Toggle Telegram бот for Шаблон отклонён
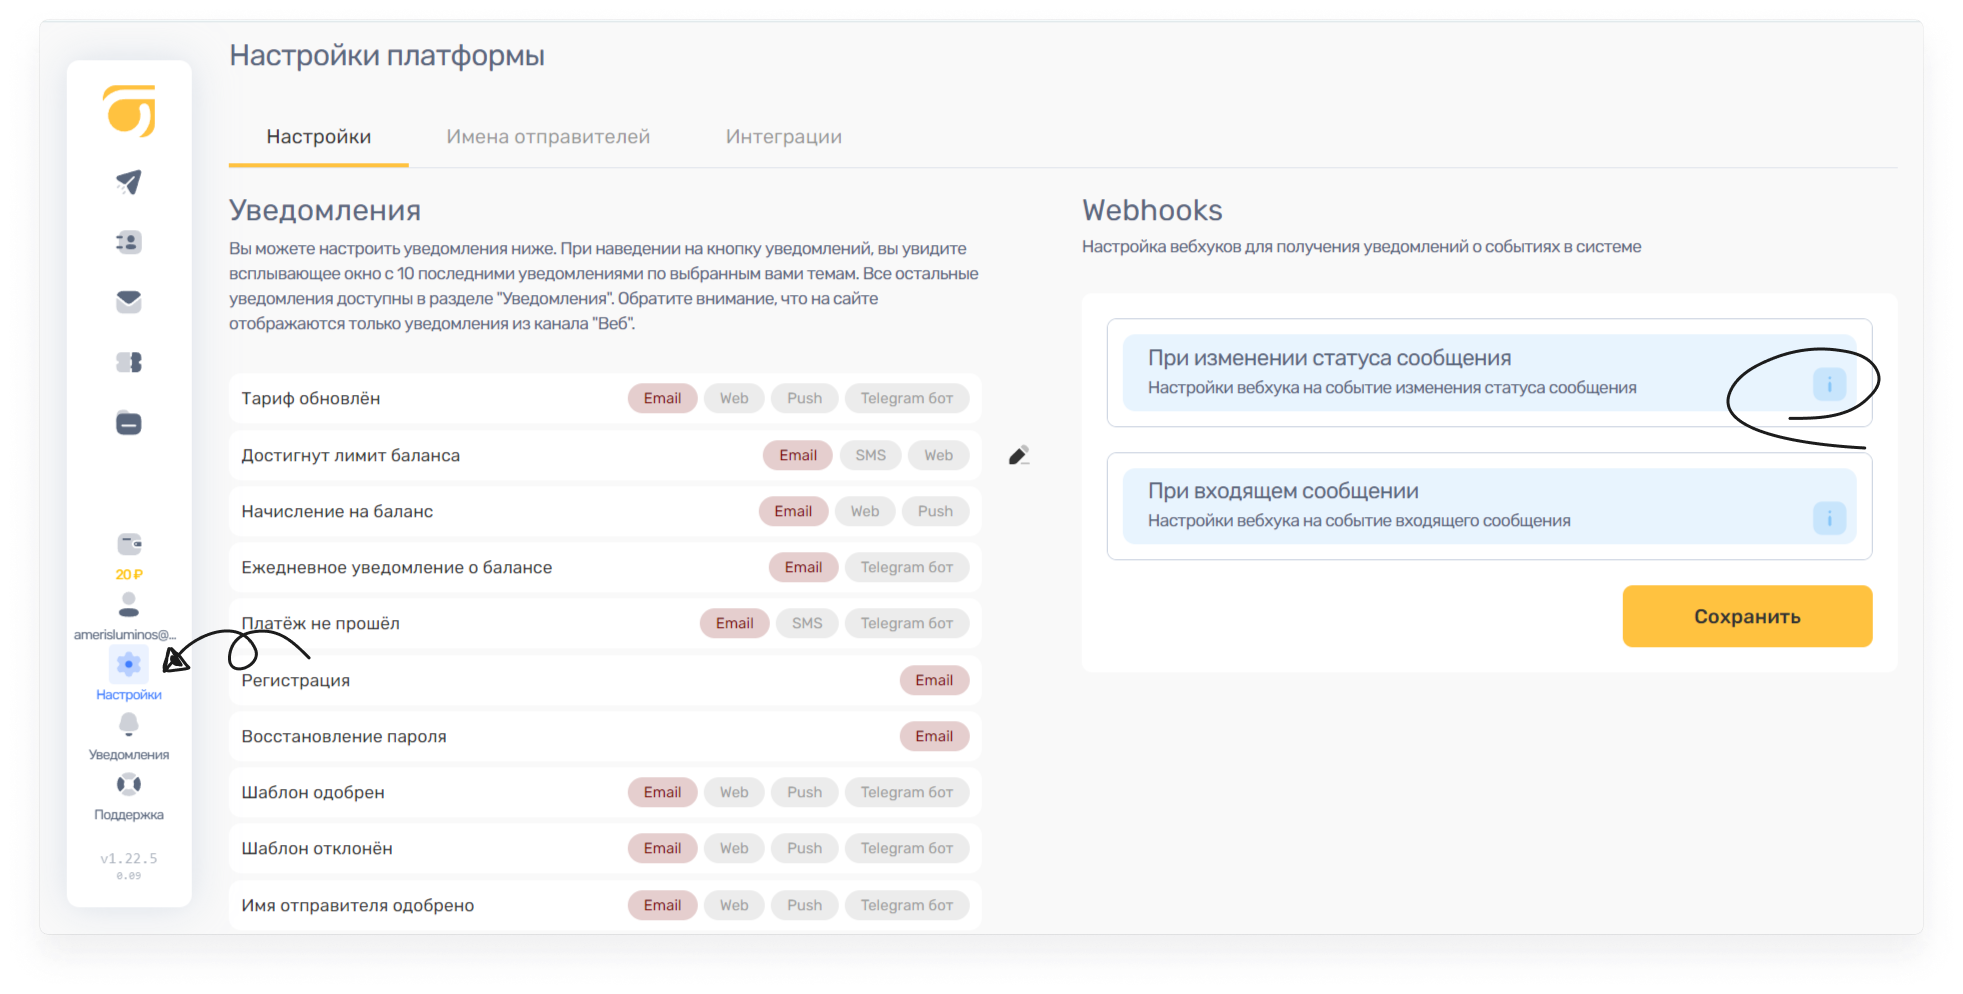Image resolution: width=1963 pixels, height=994 pixels. point(907,848)
